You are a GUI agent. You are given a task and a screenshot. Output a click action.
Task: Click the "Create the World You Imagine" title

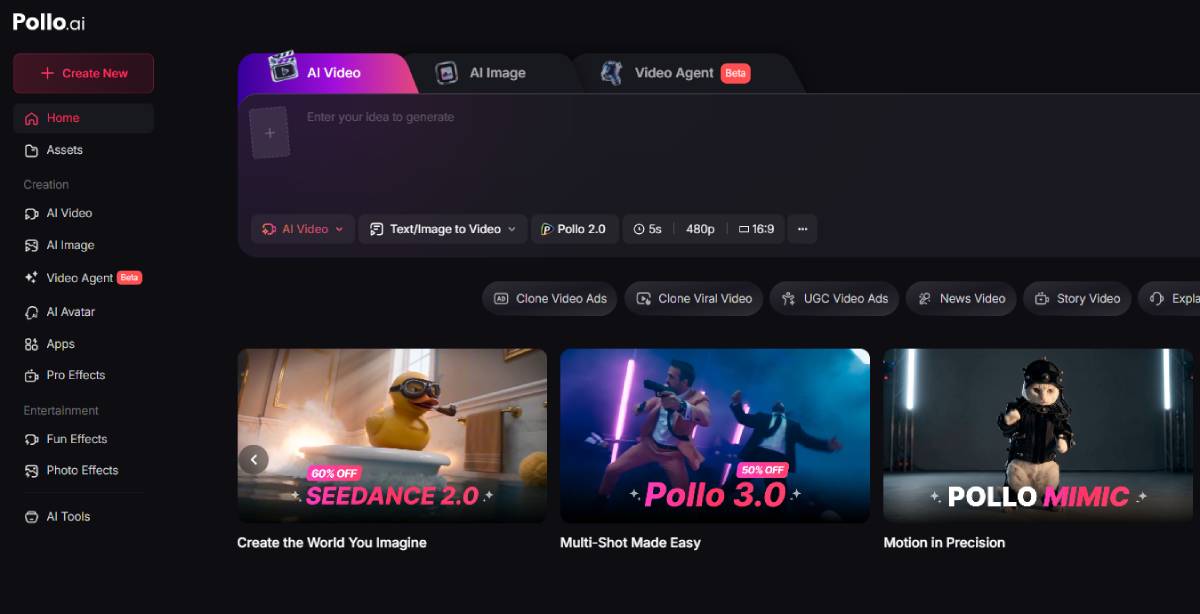[332, 543]
